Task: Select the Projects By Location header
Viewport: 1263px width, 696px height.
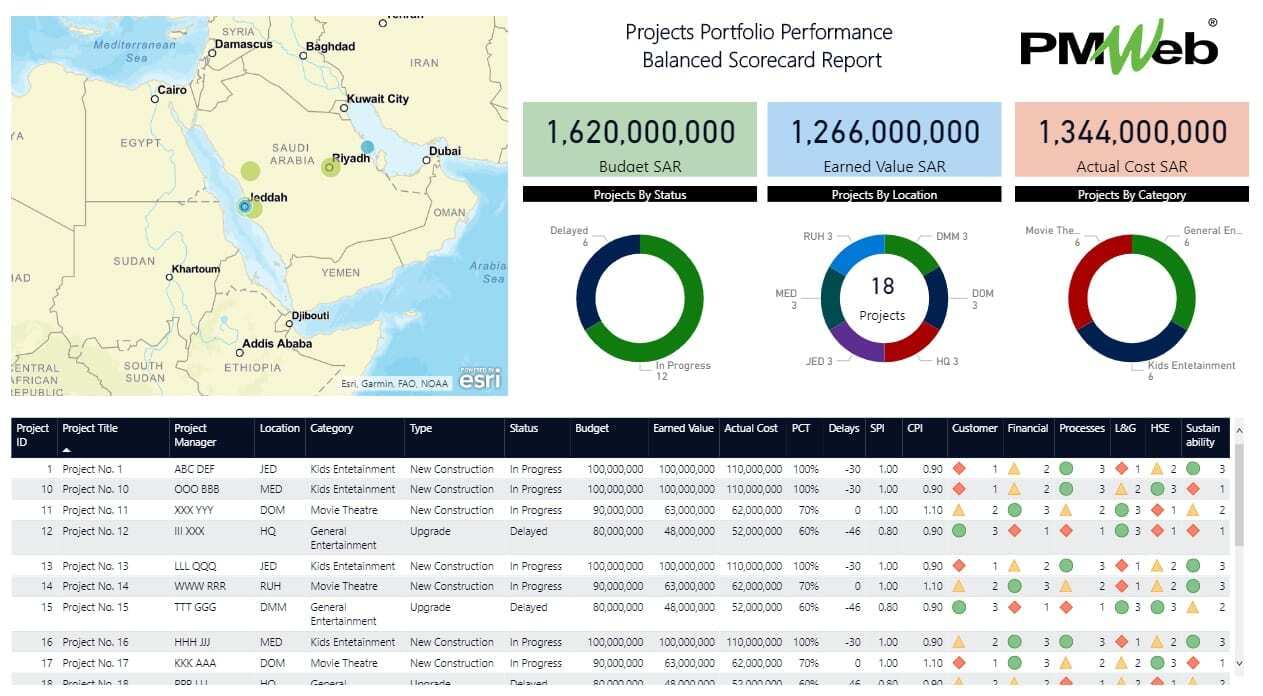Action: pos(883,194)
